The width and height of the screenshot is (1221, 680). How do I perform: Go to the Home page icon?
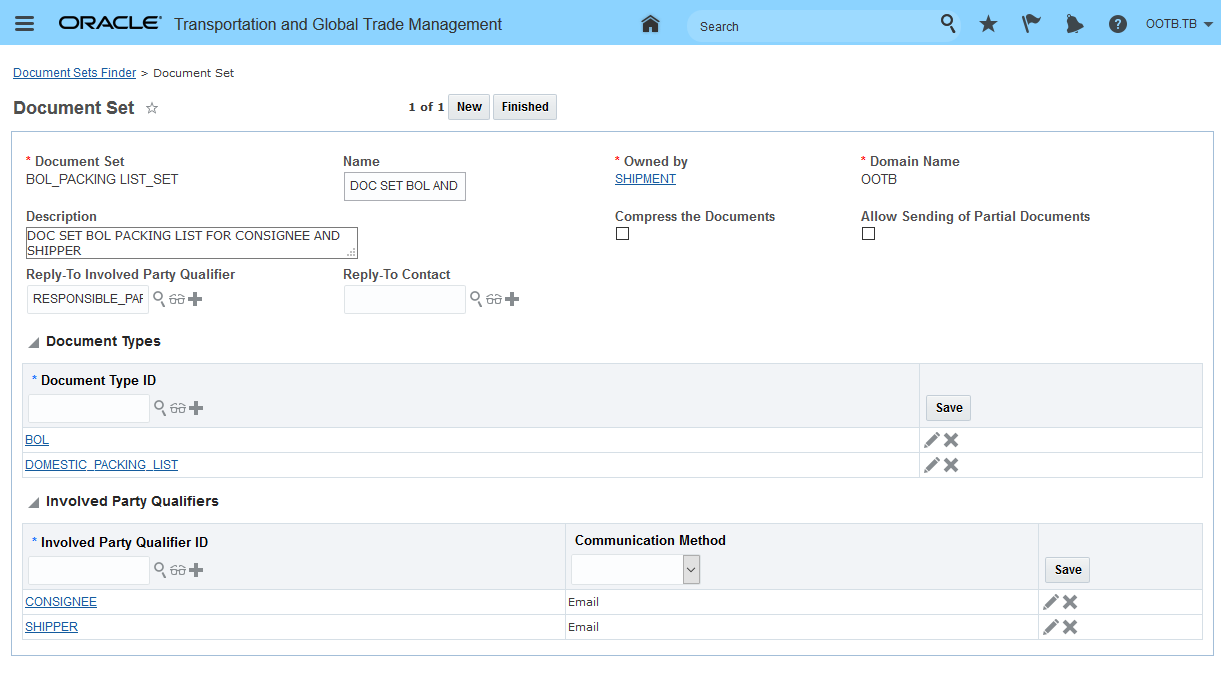point(650,24)
